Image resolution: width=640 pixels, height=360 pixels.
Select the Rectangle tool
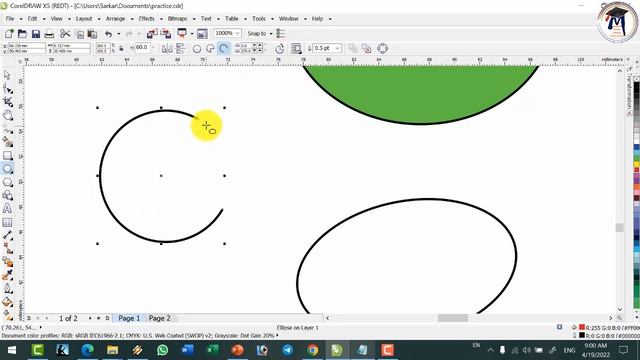coord(7,156)
